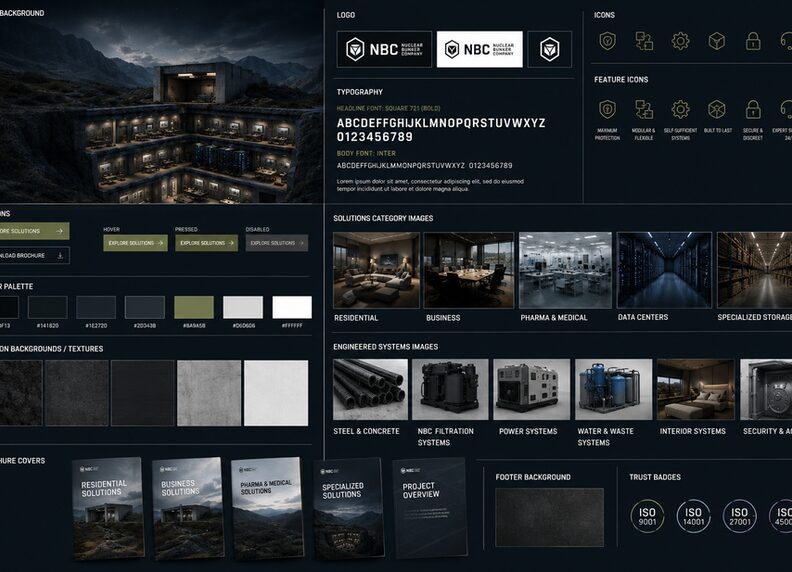Pick the #1E2720 color swatch
792x572 pixels.
(x=96, y=307)
